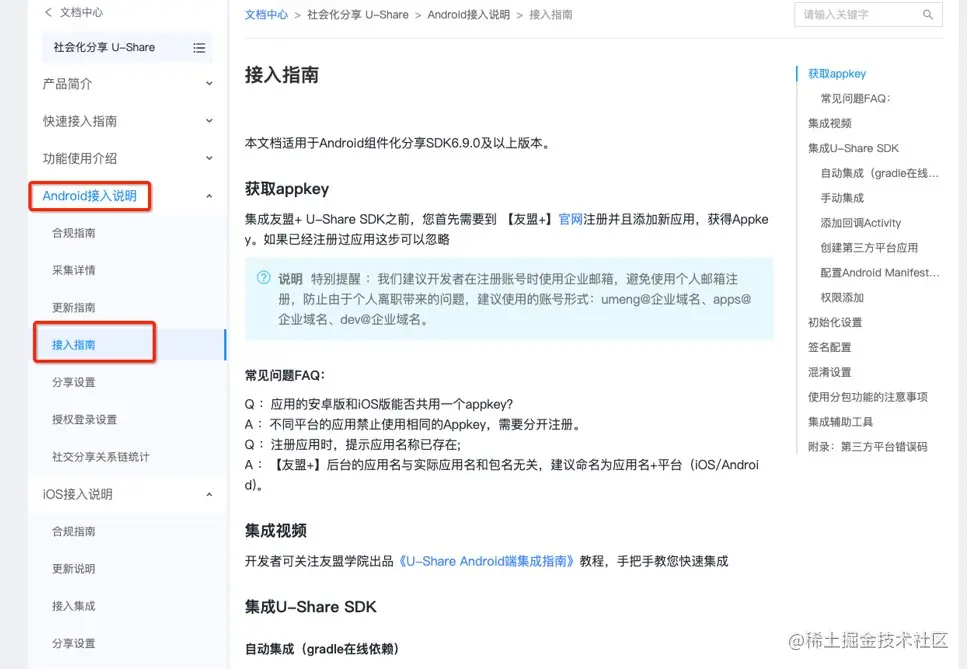Screen dimensions: 968x670
Task: Open 合规指南 under Android接入说明
Action: pyautogui.click(x=73, y=233)
